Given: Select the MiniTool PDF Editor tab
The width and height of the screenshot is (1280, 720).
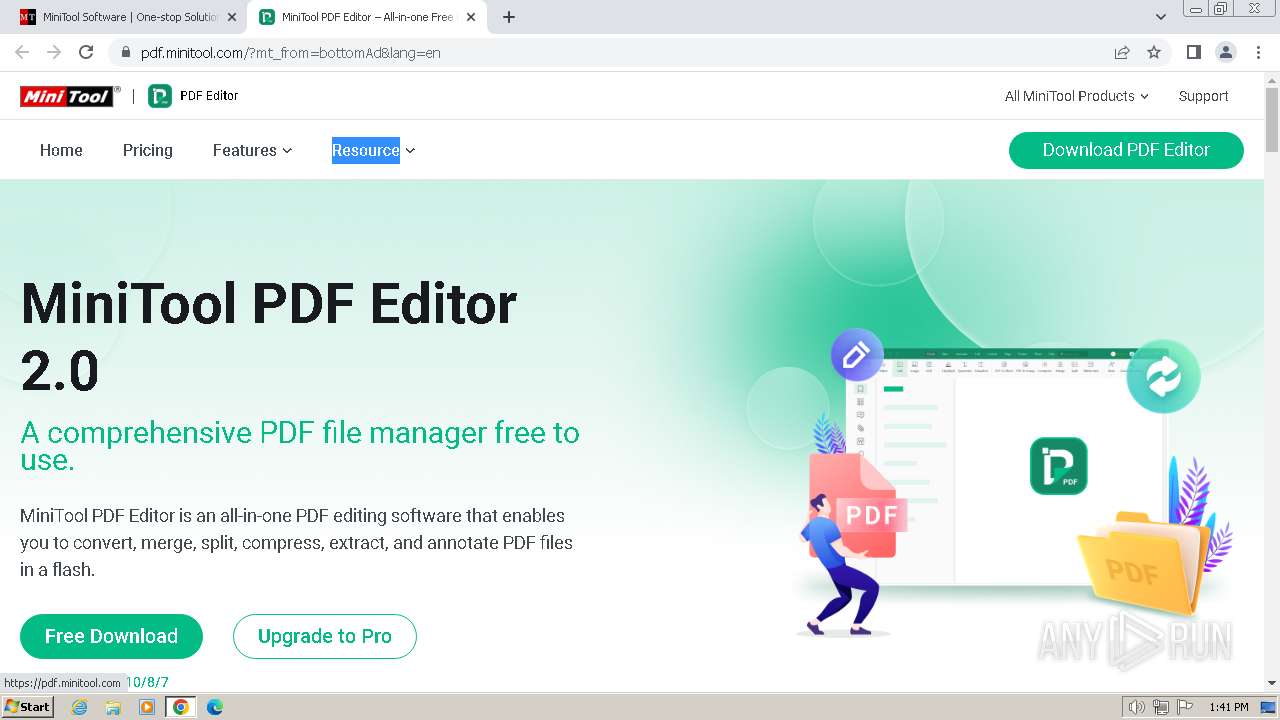Looking at the screenshot, I should [x=366, y=17].
